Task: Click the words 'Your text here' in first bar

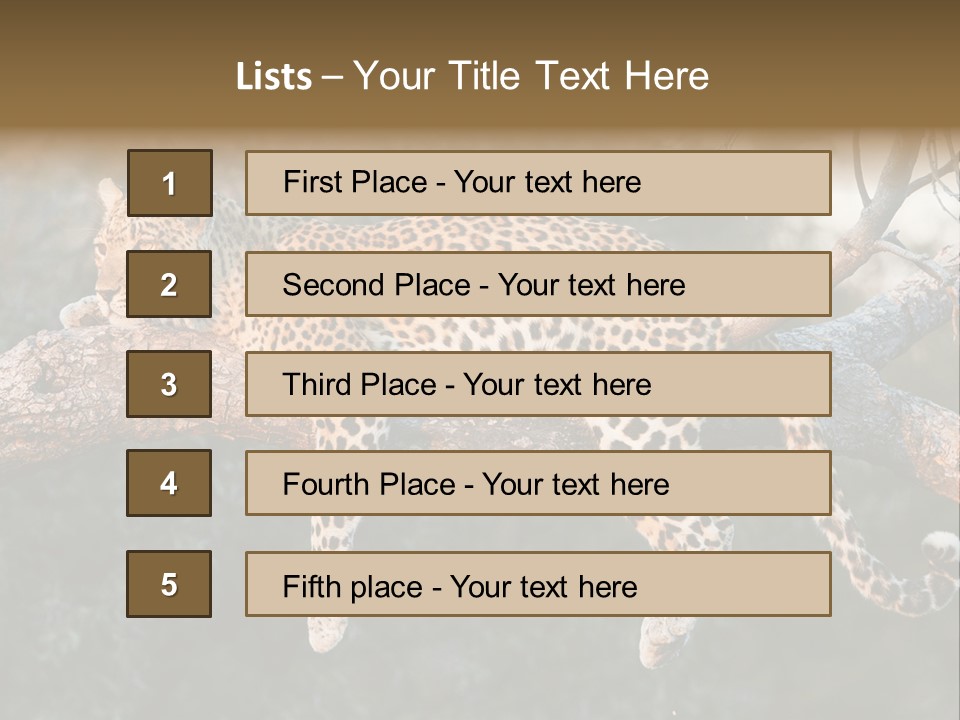Action: click(x=547, y=183)
